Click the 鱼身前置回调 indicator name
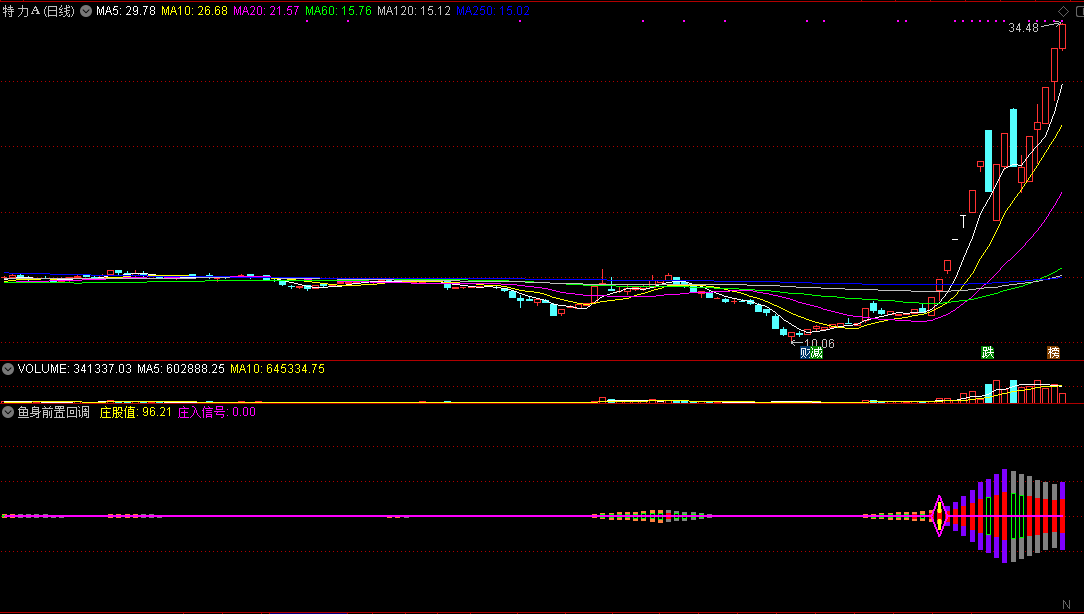 (54, 412)
